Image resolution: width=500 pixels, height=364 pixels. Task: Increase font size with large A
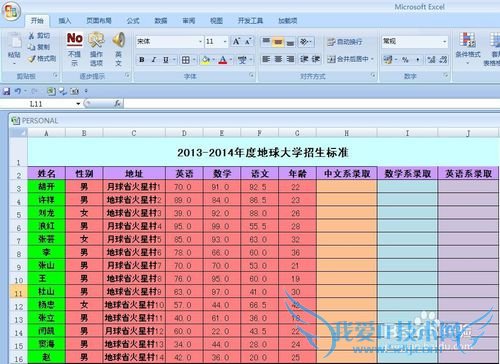coord(236,41)
